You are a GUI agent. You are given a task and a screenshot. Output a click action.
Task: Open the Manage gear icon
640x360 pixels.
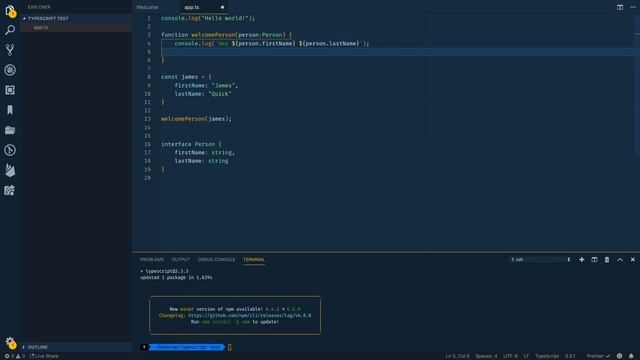[x=10, y=342]
